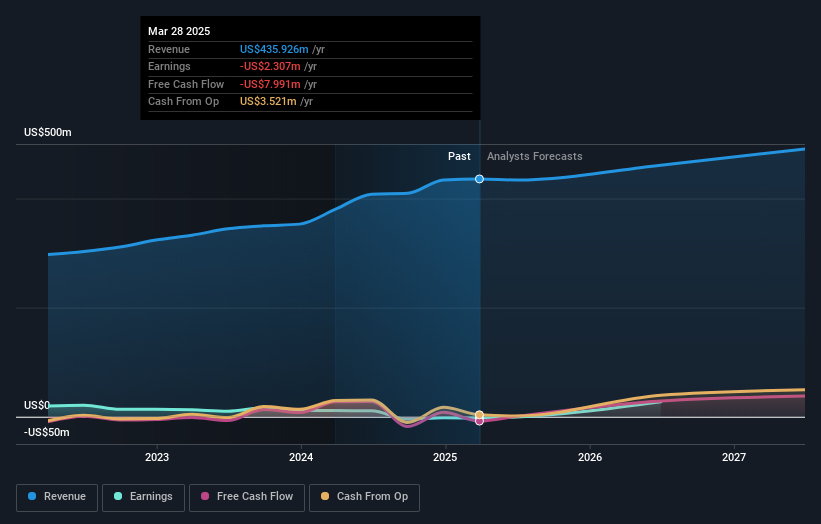Screen dimensions: 821x524
Task: Click 'Cash From Op' row label in tooltip
Action: coord(183,102)
